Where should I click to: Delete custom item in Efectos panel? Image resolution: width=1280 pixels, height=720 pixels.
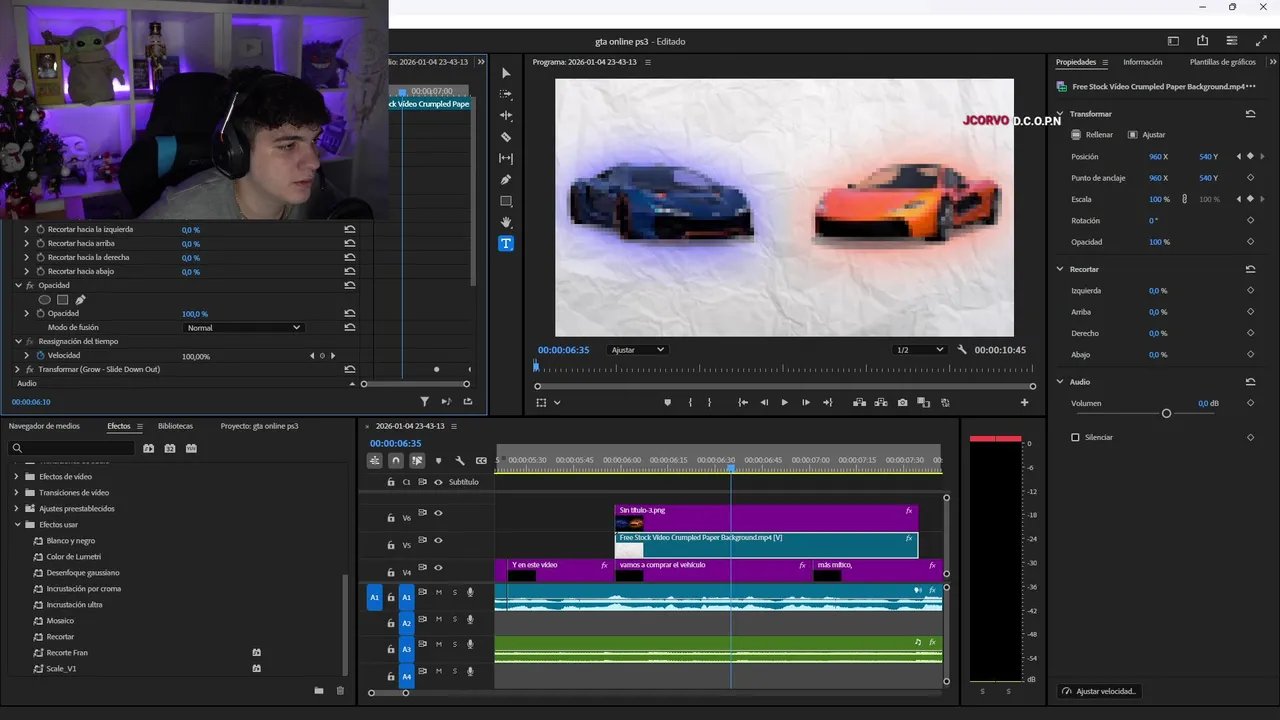pyautogui.click(x=340, y=690)
